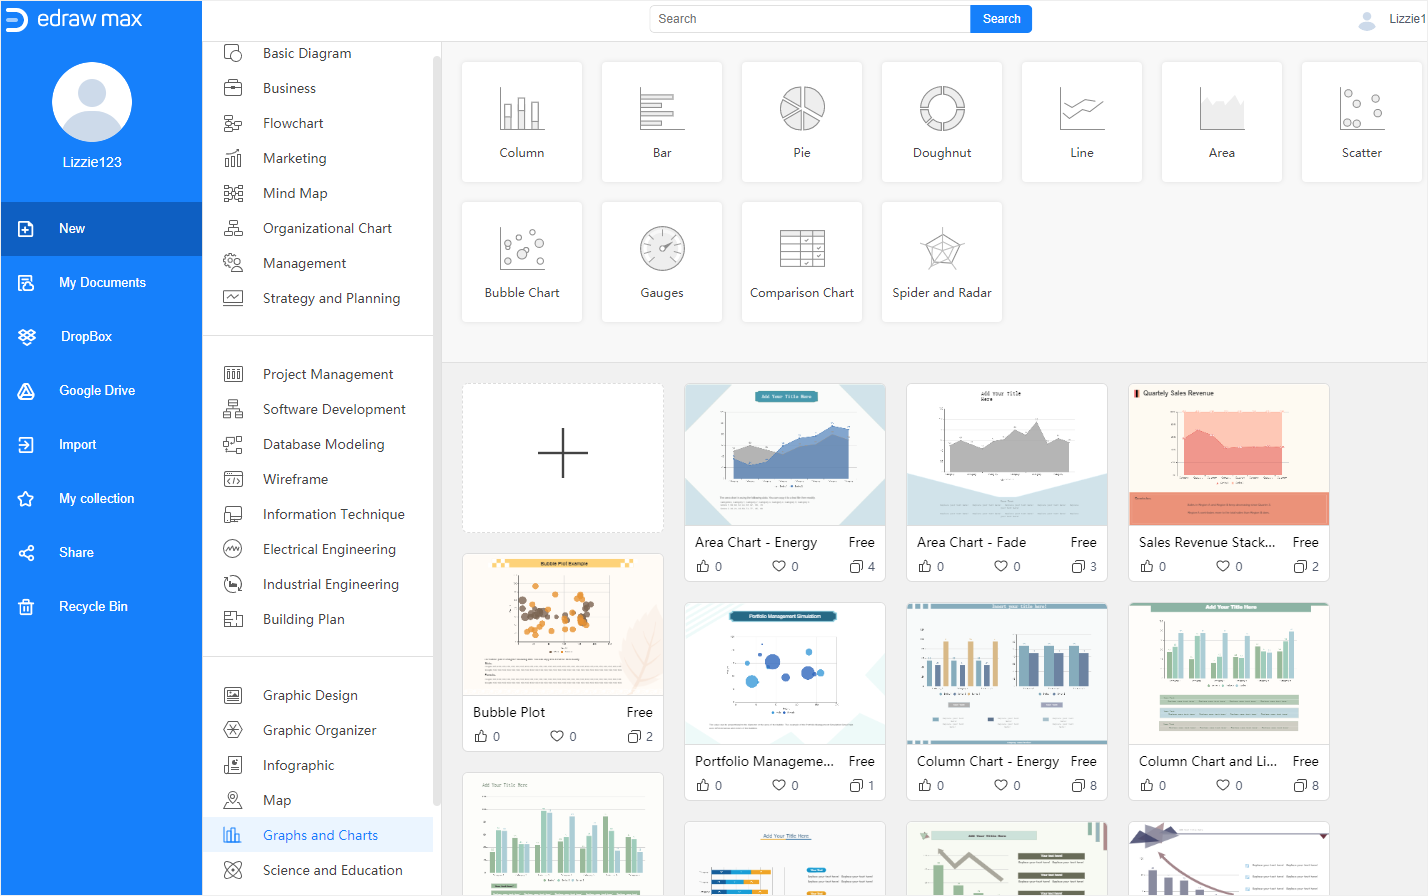Screen dimensions: 1428x896
Task: Select the Spider and Radar tile
Action: pyautogui.click(x=942, y=262)
